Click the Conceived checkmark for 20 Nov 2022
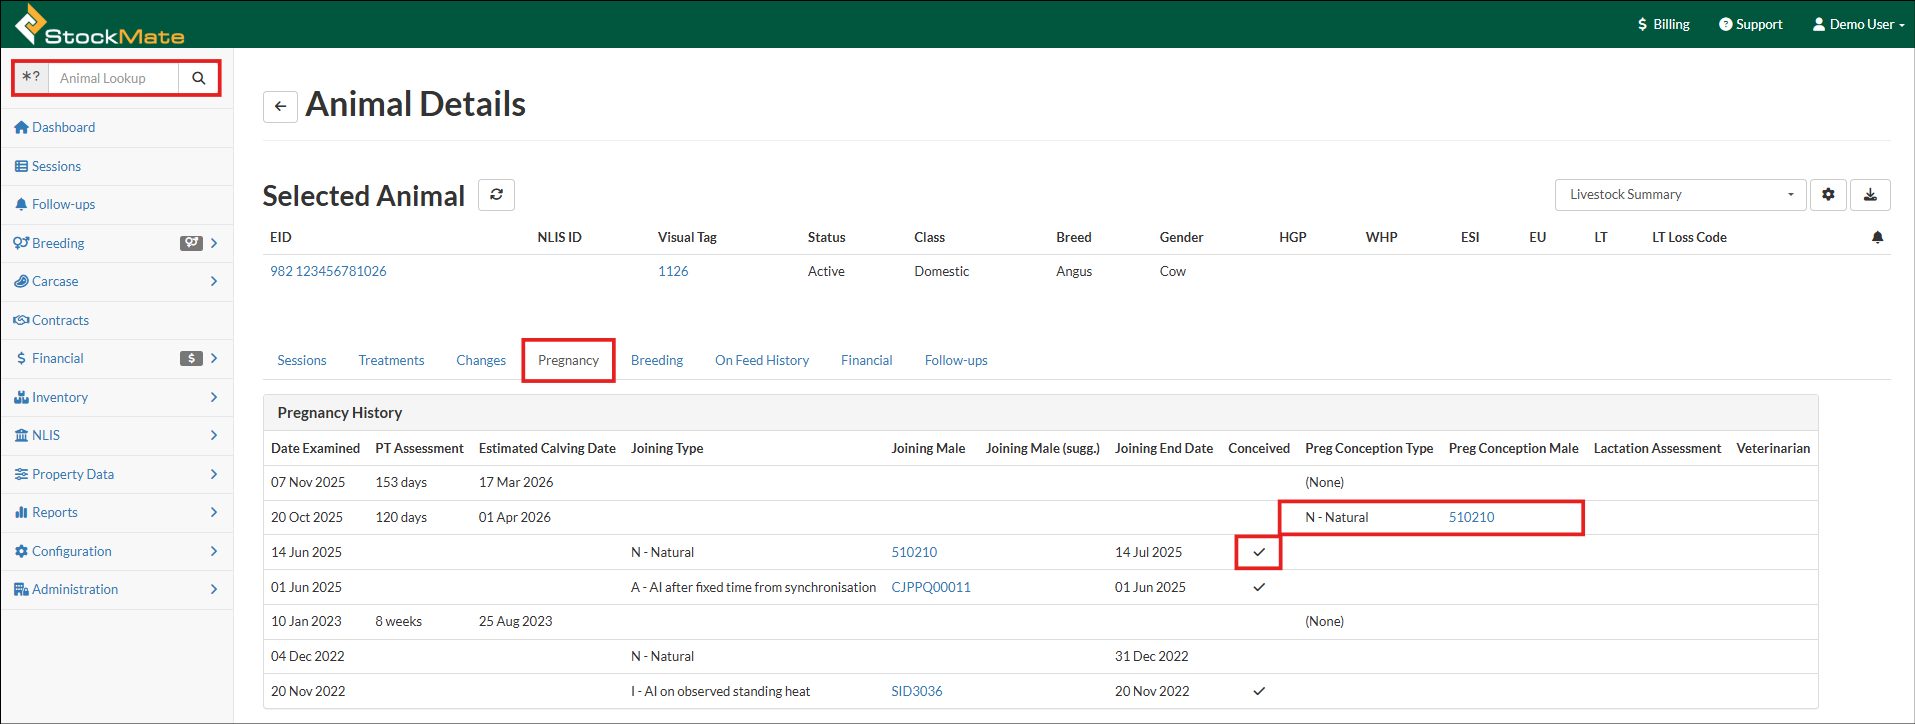 (1259, 691)
